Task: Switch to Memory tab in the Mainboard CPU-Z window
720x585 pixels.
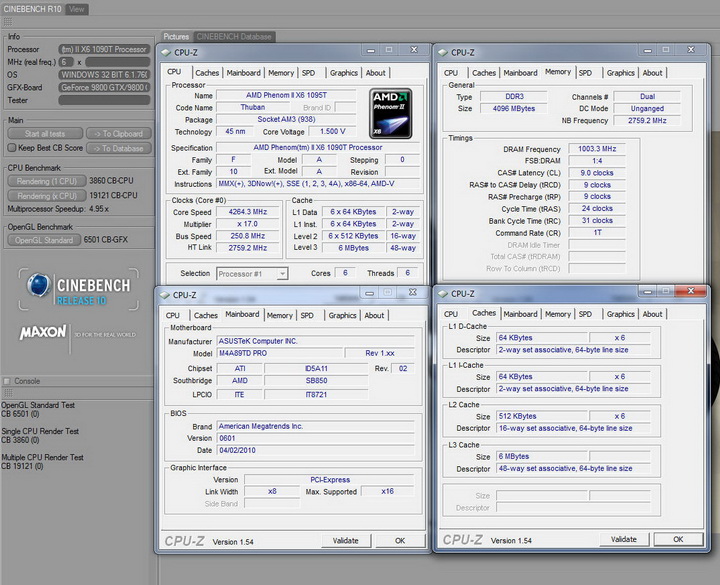Action: coord(280,315)
